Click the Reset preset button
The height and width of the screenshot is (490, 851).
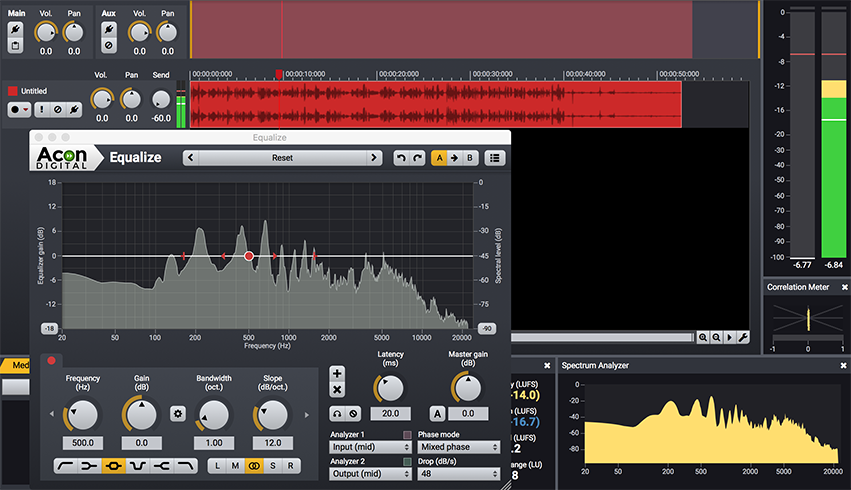click(x=282, y=158)
